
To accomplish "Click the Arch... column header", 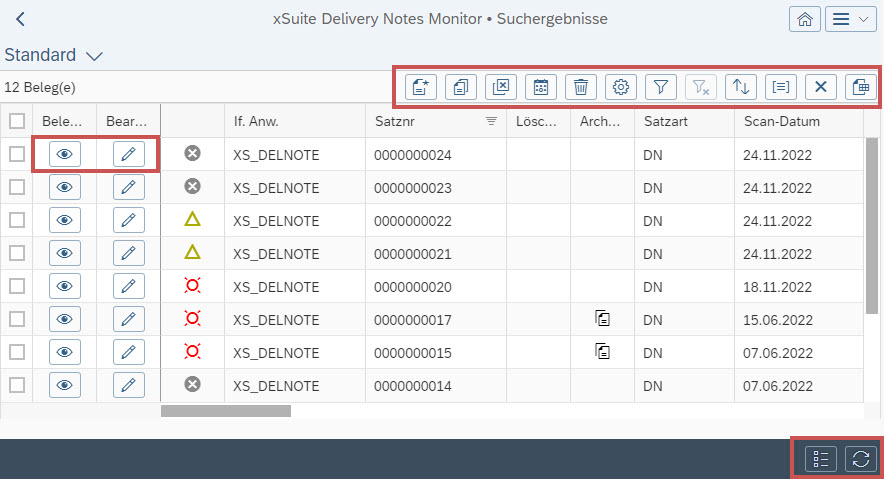I will tap(600, 121).
